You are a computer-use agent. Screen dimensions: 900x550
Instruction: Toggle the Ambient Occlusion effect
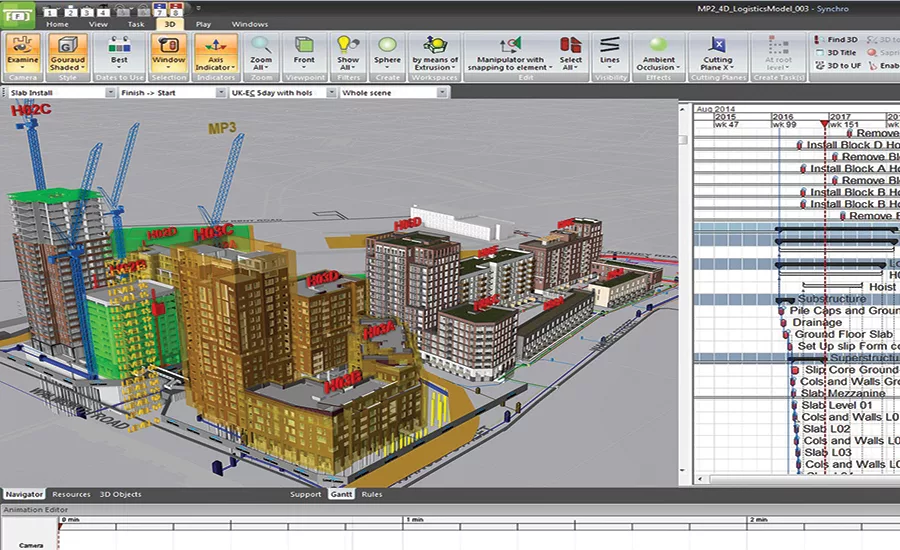pyautogui.click(x=658, y=53)
